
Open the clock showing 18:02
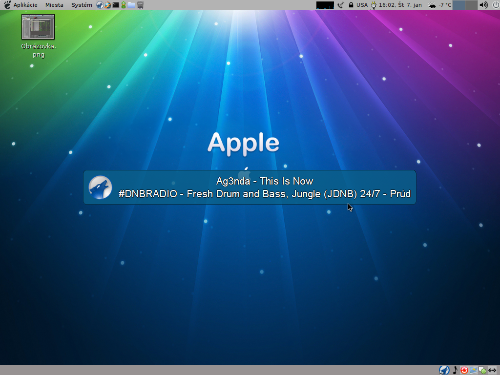click(400, 5)
